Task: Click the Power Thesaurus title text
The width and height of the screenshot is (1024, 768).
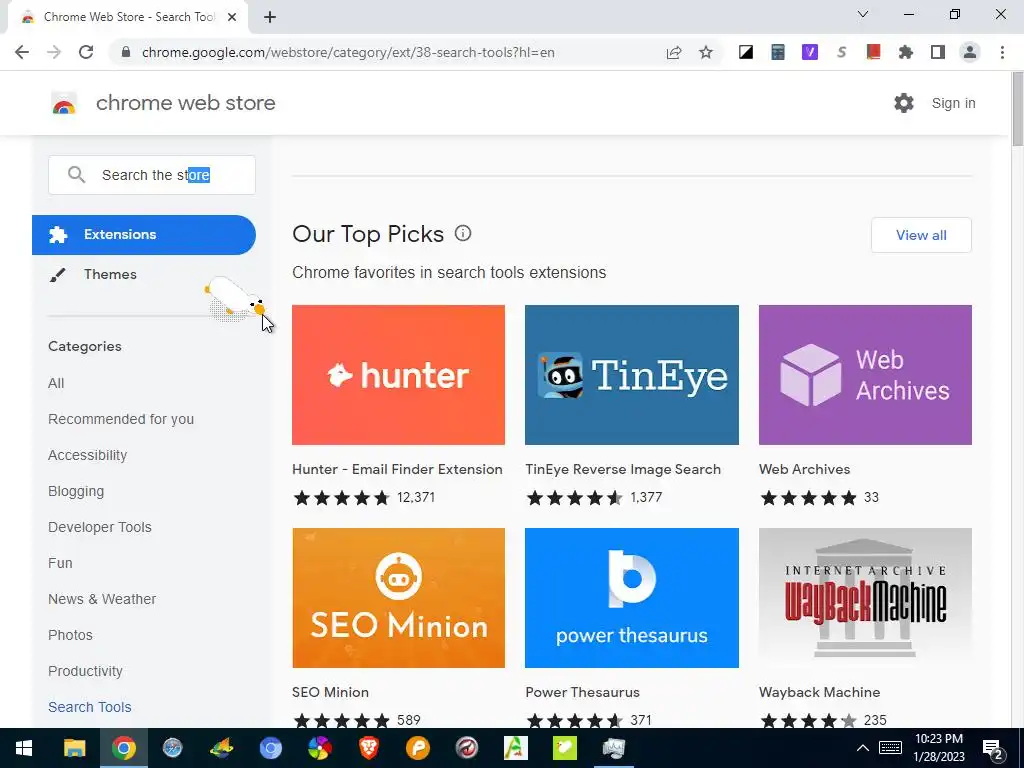Action: click(583, 692)
